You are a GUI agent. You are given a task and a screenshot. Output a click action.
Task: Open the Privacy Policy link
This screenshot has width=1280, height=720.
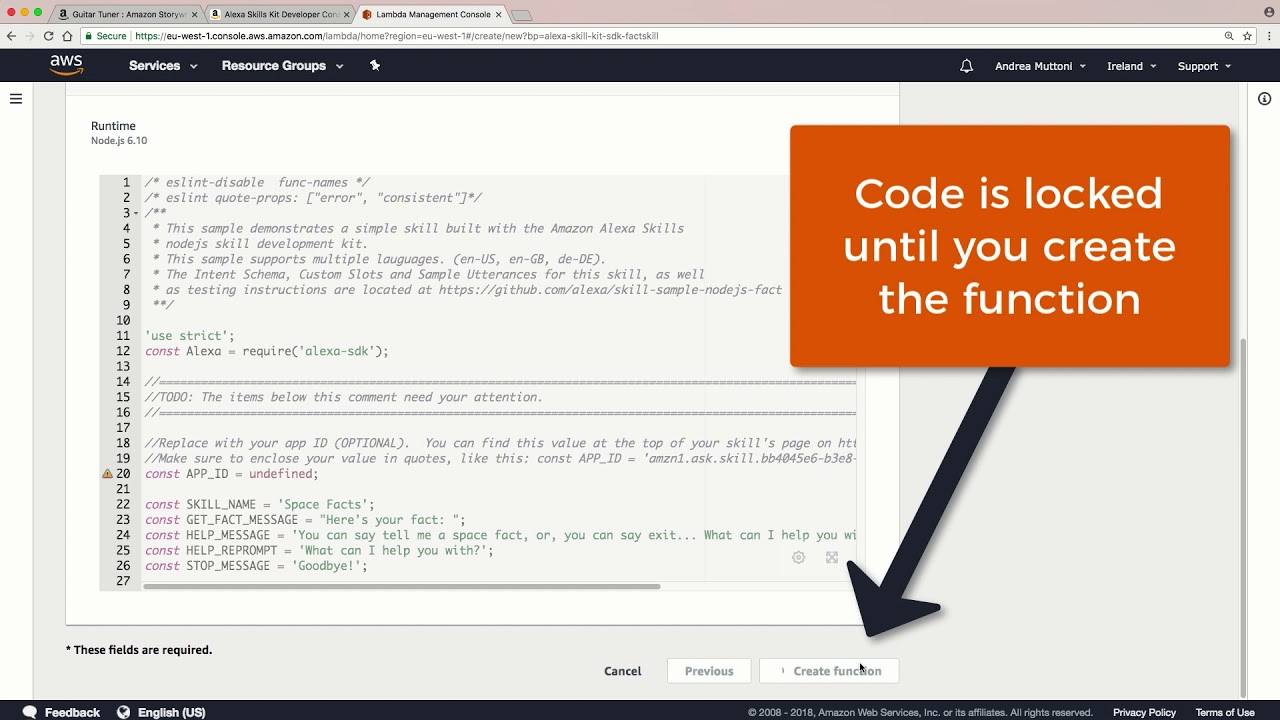click(1144, 713)
